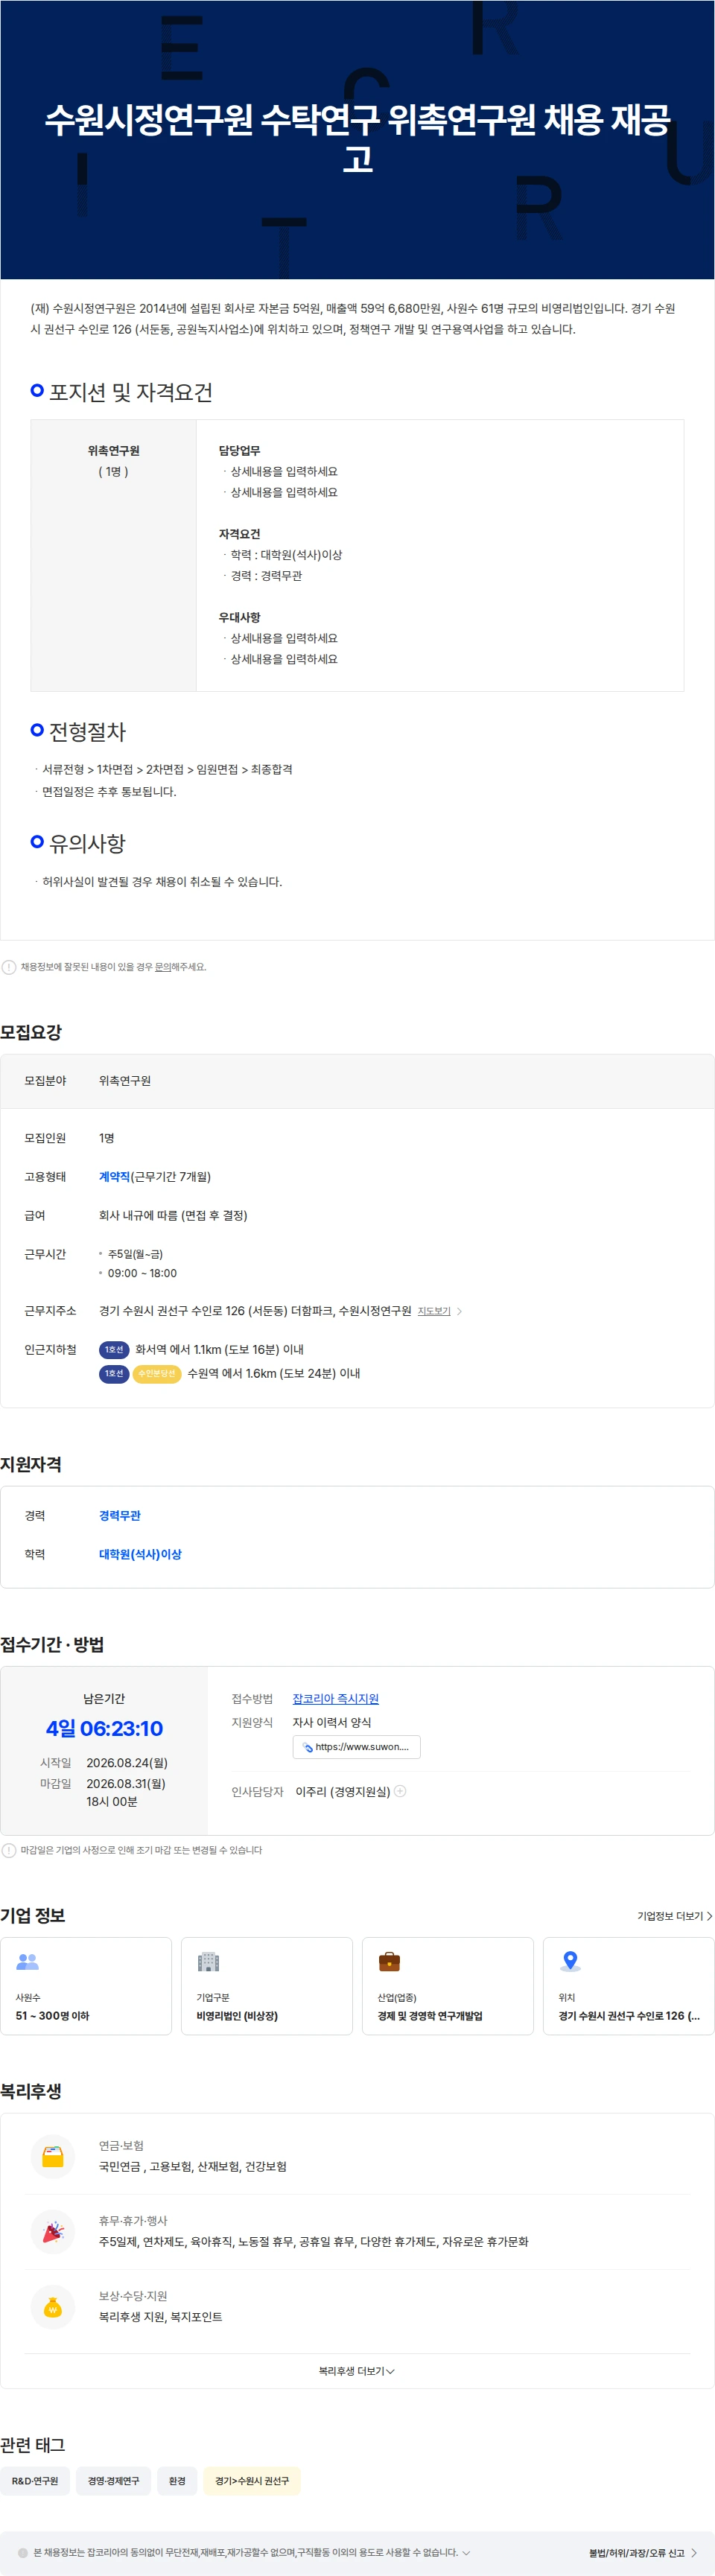Click the link icon in the suwon URL button
Screen dimensions: 715x2576
pos(307,1747)
